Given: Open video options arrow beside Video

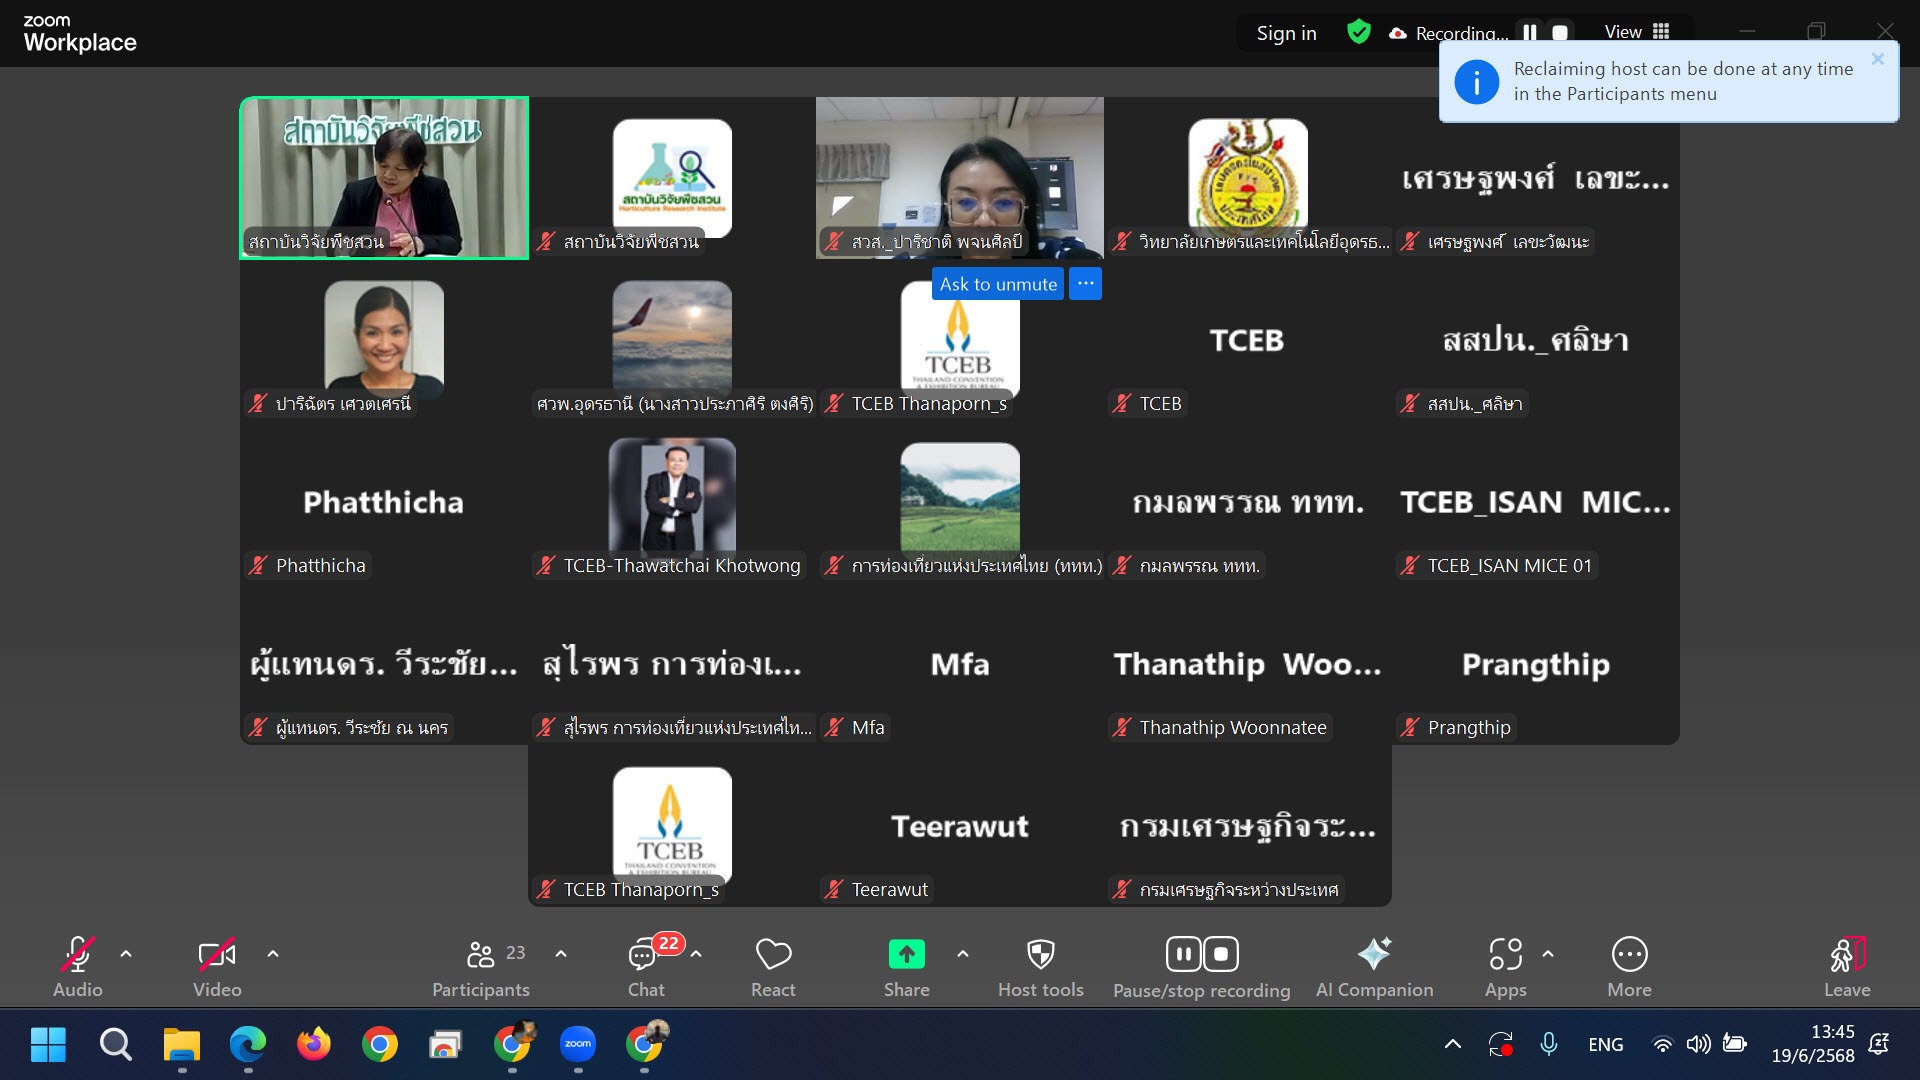Looking at the screenshot, I should tap(273, 954).
